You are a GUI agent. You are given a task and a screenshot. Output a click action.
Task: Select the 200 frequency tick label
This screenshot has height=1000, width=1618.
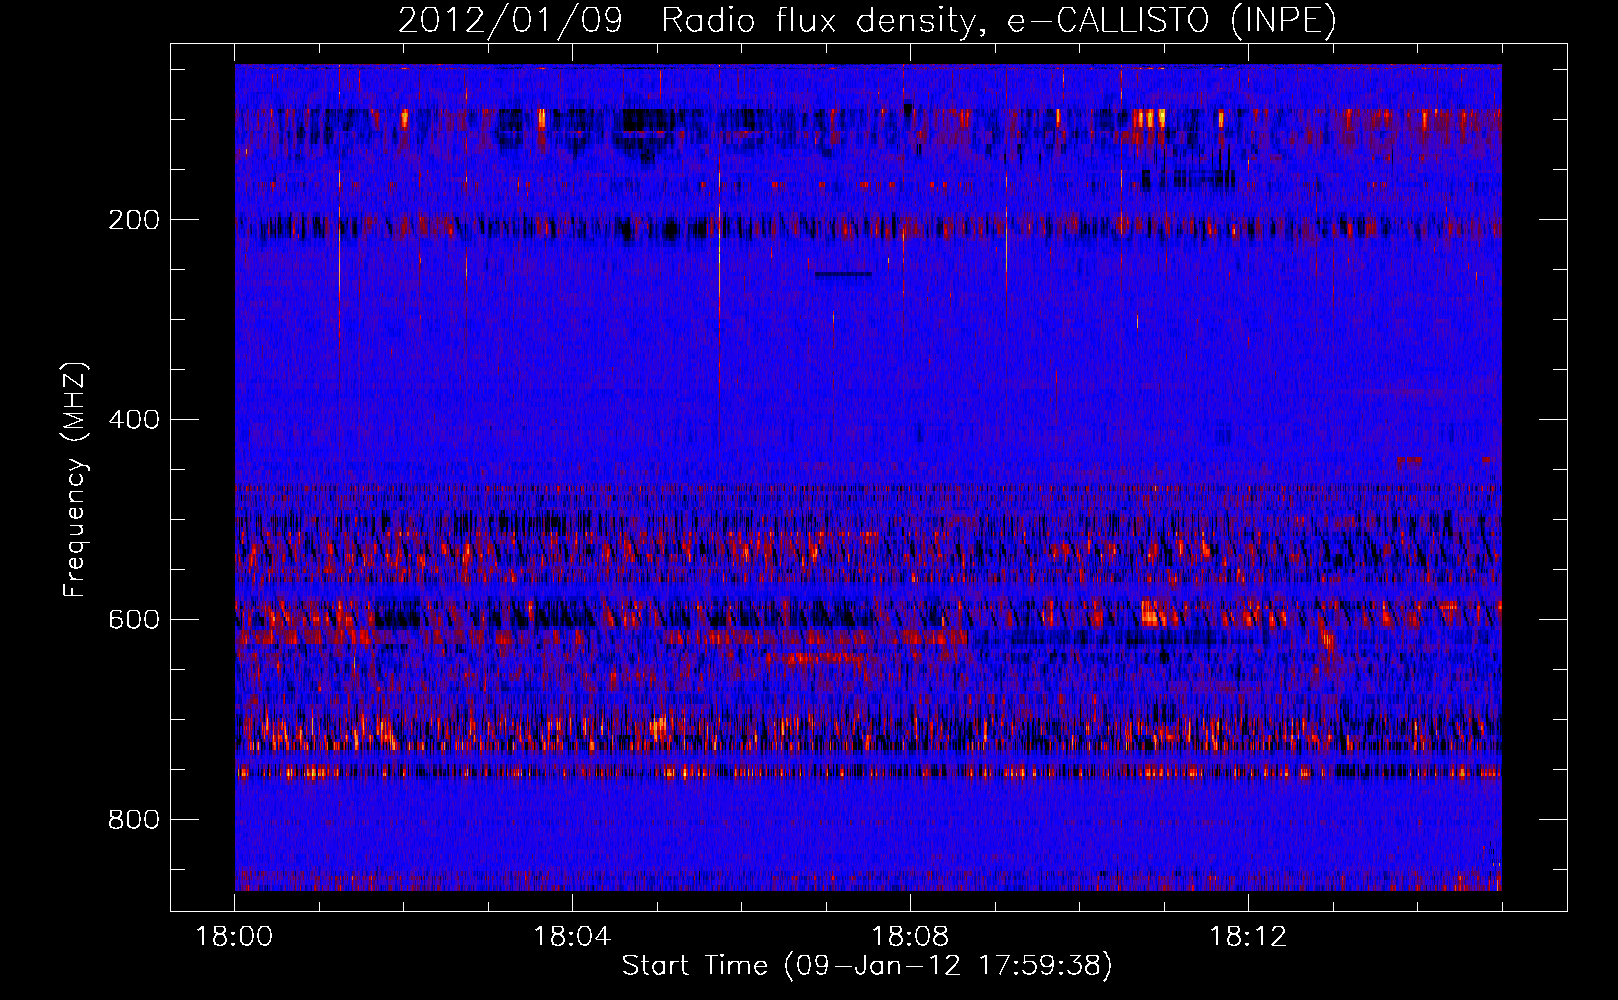134,220
